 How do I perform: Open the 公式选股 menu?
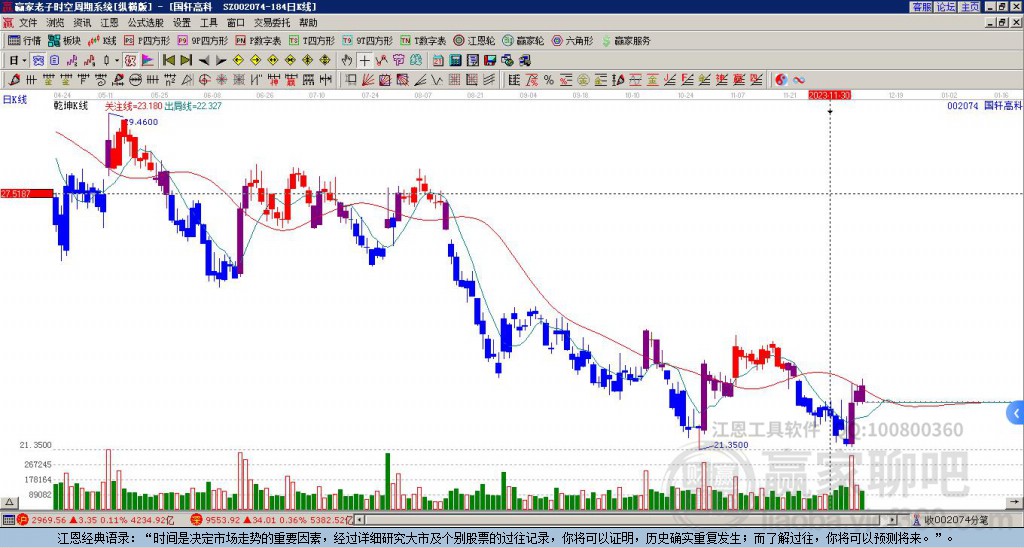pyautogui.click(x=146, y=23)
